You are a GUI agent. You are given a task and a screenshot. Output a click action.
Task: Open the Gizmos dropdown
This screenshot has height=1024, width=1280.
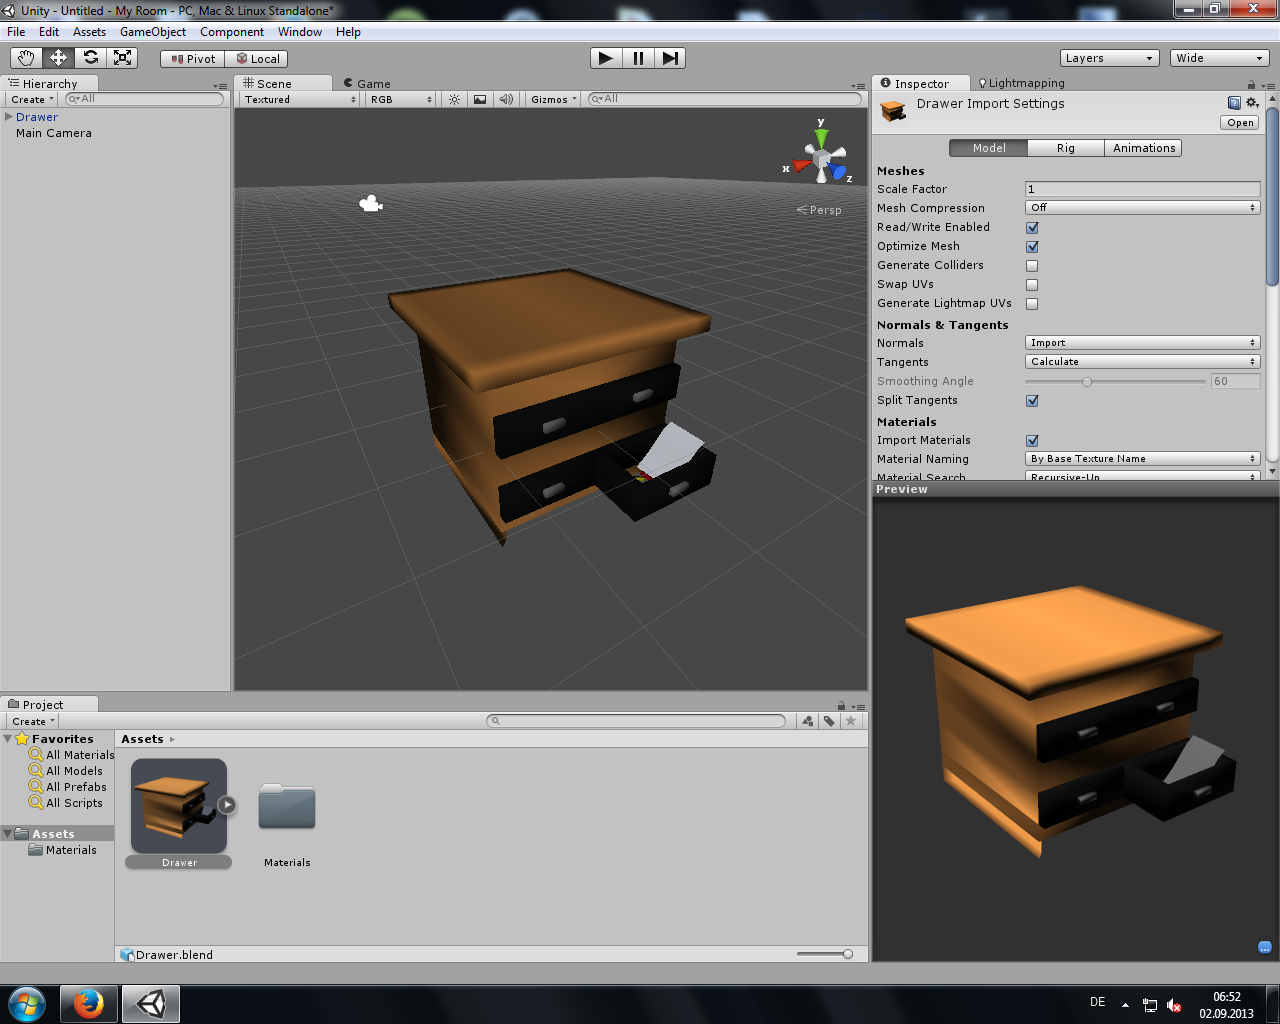552,99
